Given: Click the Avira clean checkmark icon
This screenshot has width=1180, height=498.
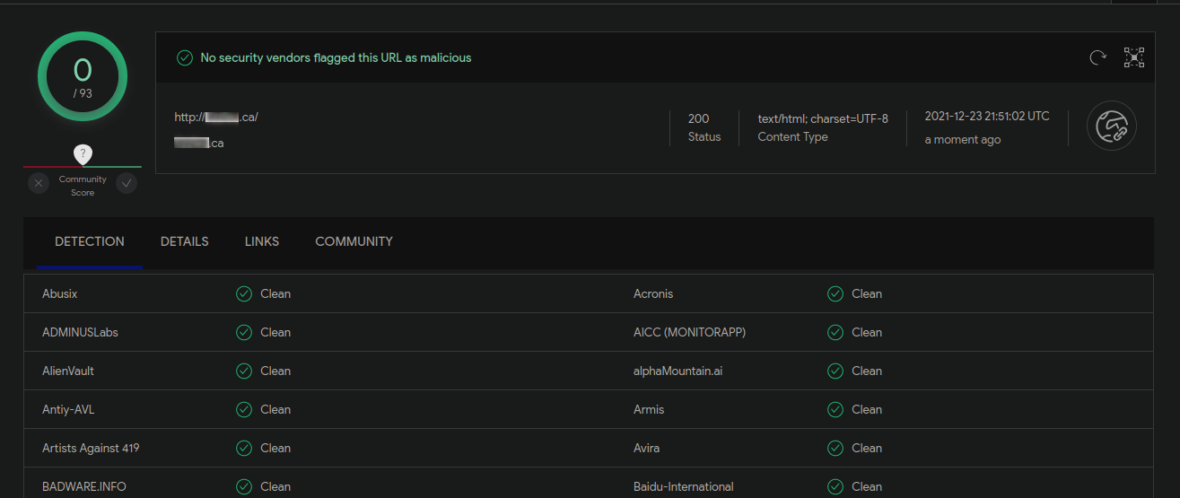Looking at the screenshot, I should (x=835, y=448).
